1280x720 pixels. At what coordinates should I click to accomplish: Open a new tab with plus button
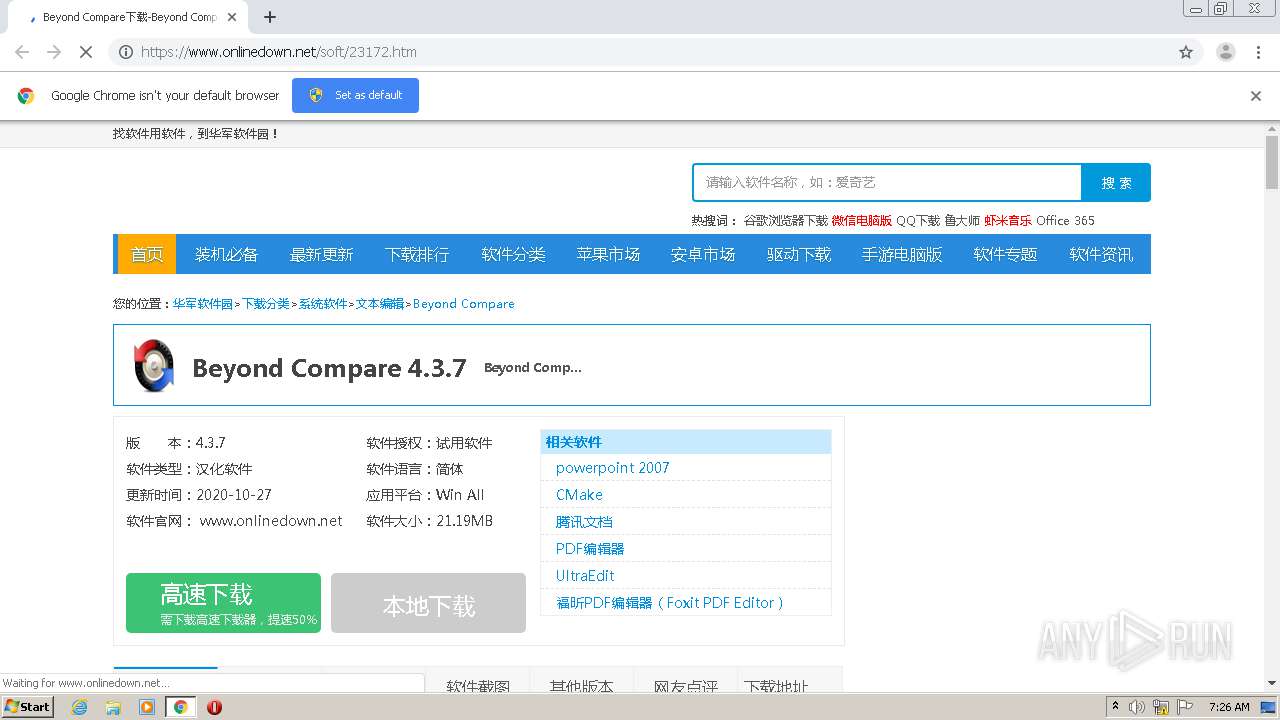click(270, 17)
